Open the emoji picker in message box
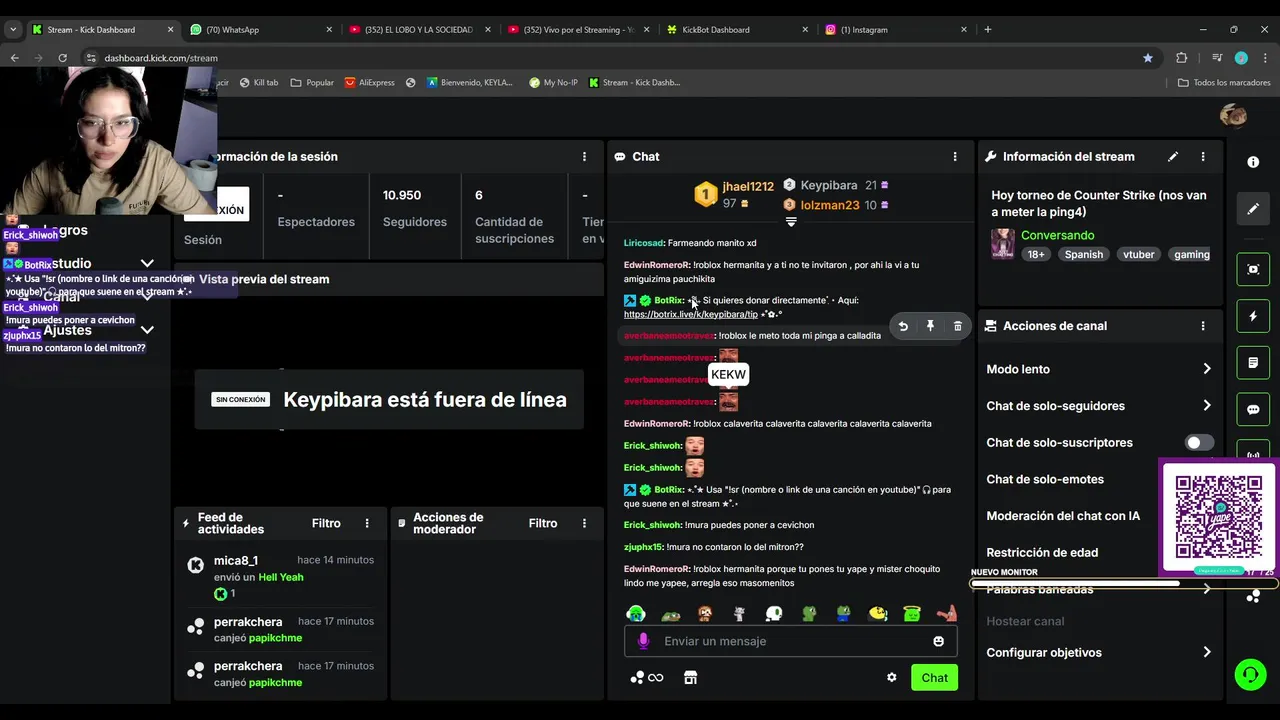Viewport: 1280px width, 720px height. coord(938,641)
